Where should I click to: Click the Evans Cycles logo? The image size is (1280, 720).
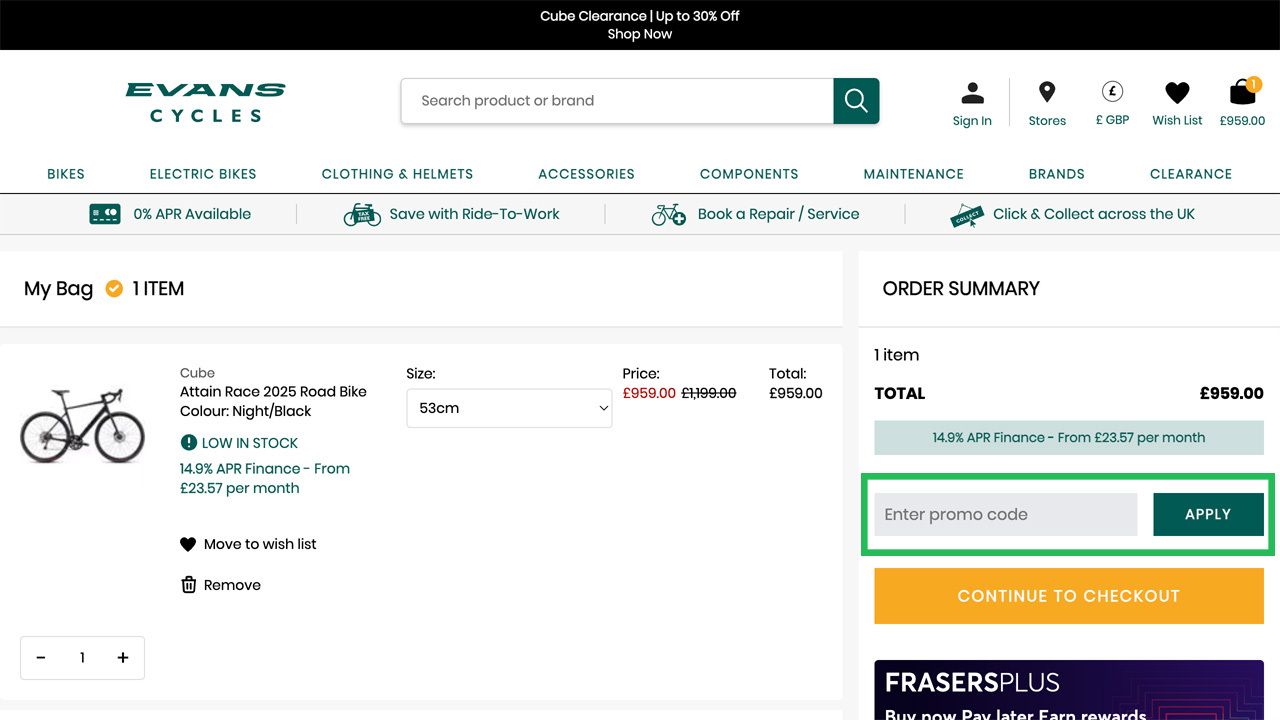pos(205,102)
